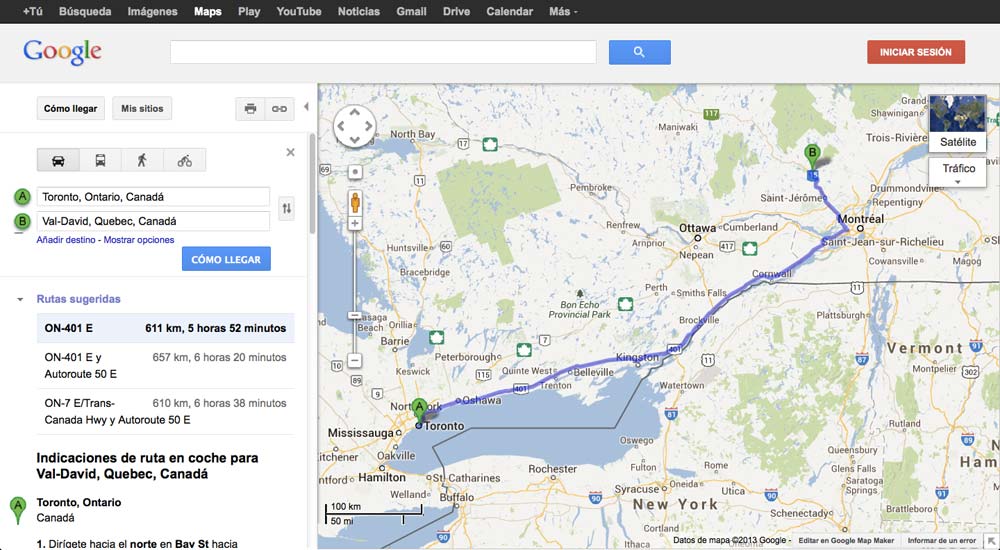Open YouTube from the top bar
This screenshot has width=1000, height=550.
[x=298, y=11]
